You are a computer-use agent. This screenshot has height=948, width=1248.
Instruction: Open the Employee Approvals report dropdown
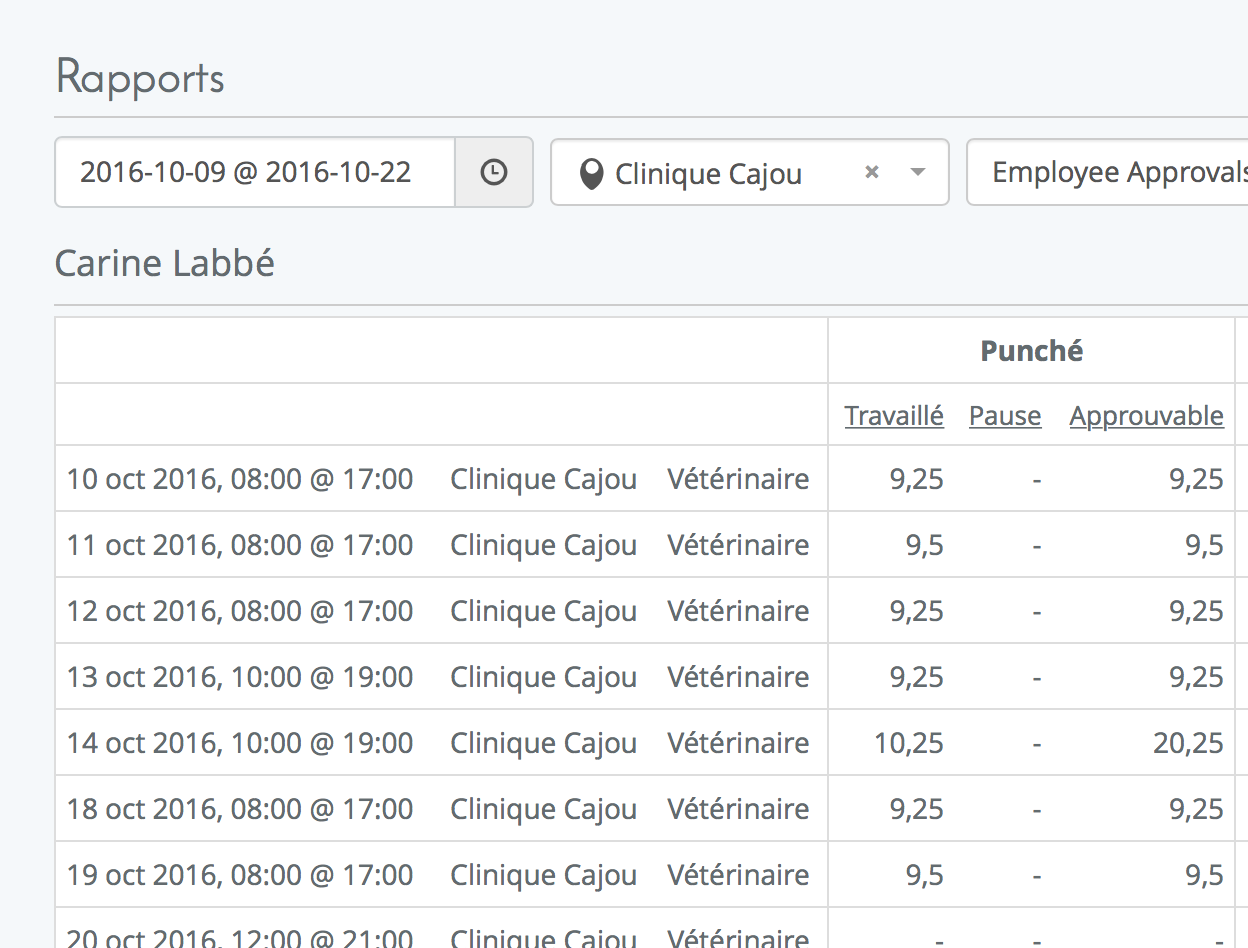click(1110, 172)
